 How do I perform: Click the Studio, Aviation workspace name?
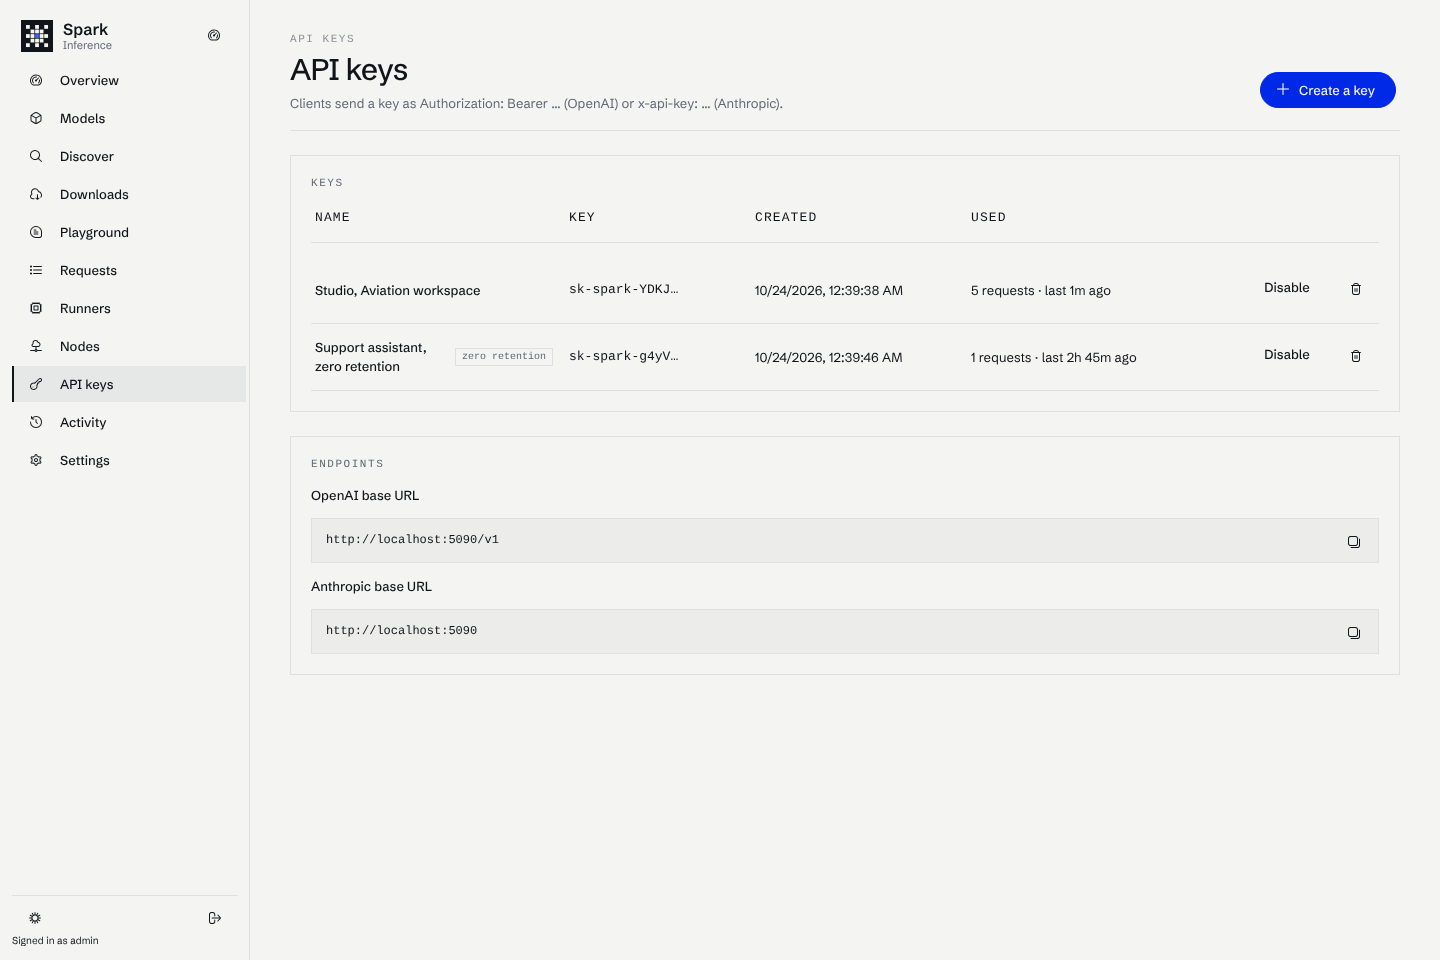(397, 290)
